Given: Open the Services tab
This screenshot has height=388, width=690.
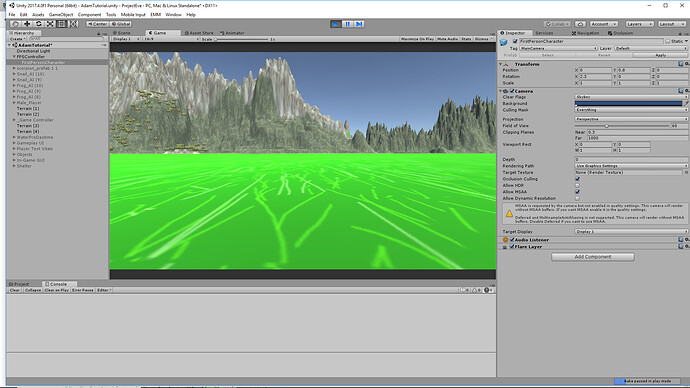Looking at the screenshot, I should [x=544, y=33].
